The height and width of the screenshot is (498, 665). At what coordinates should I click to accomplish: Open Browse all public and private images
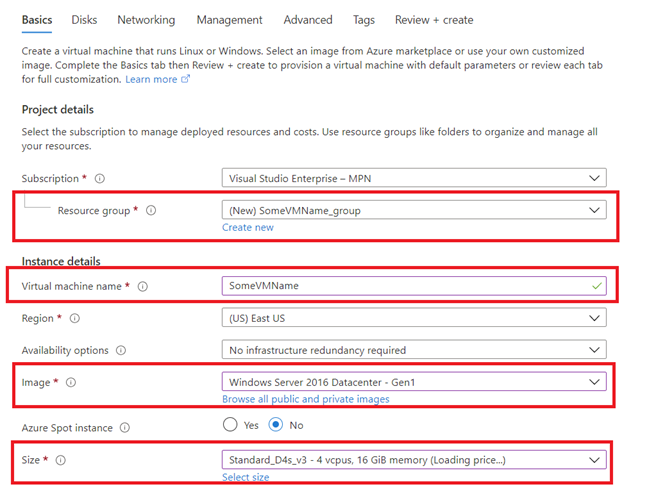[306, 399]
